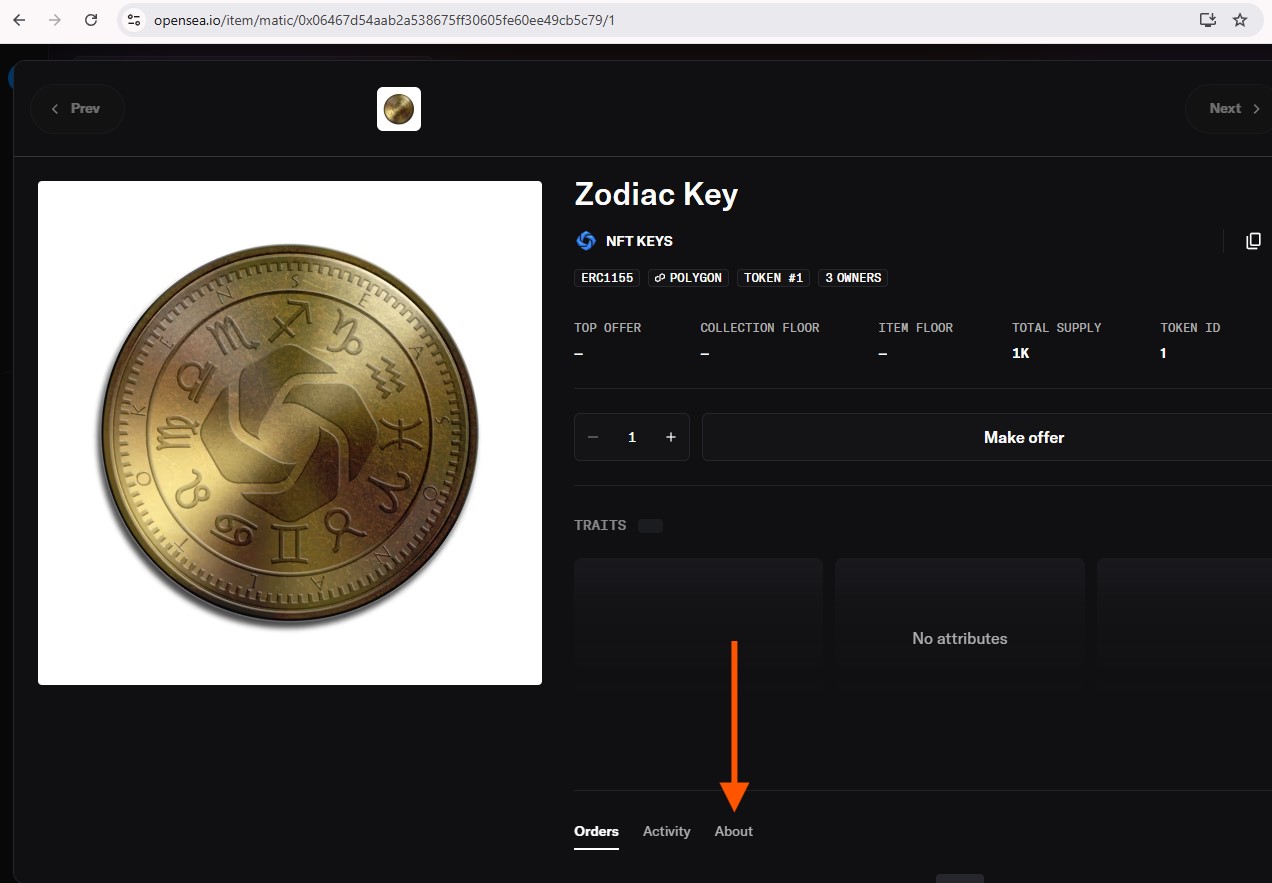
Task: Click the chain link icon on POLYGON badge
Action: point(659,278)
